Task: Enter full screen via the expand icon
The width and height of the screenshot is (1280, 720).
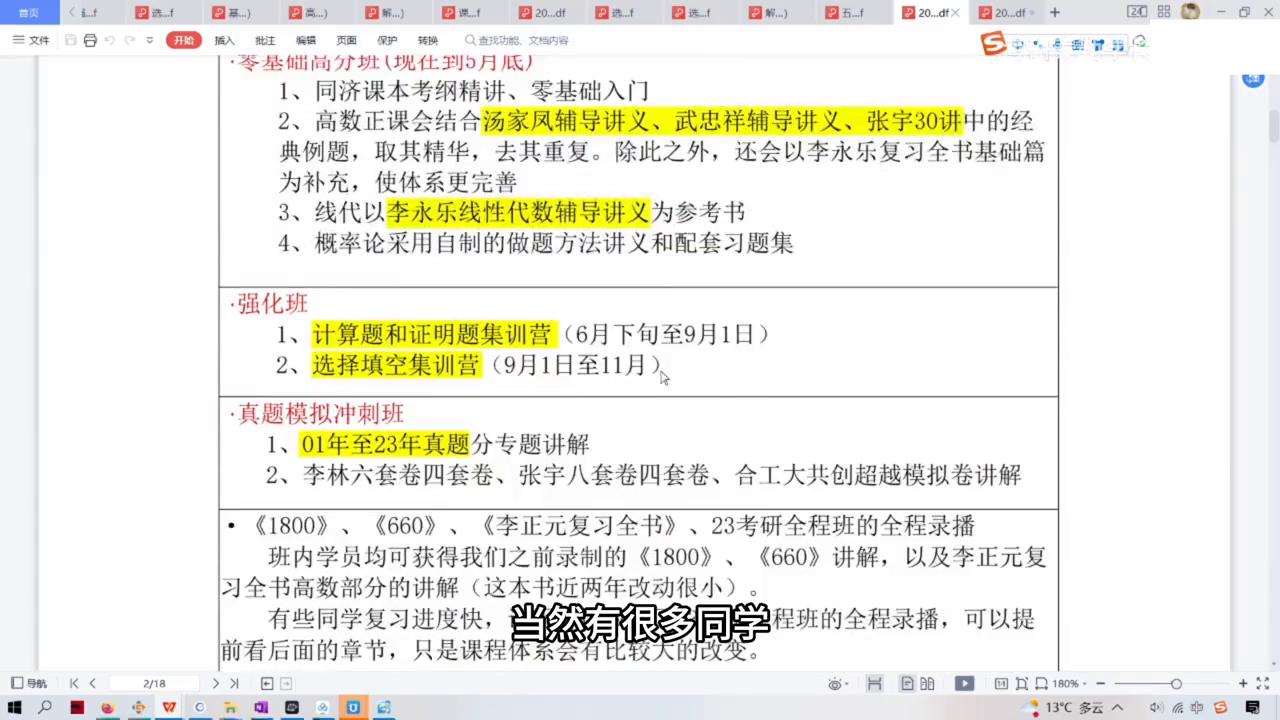Action: [1263, 683]
